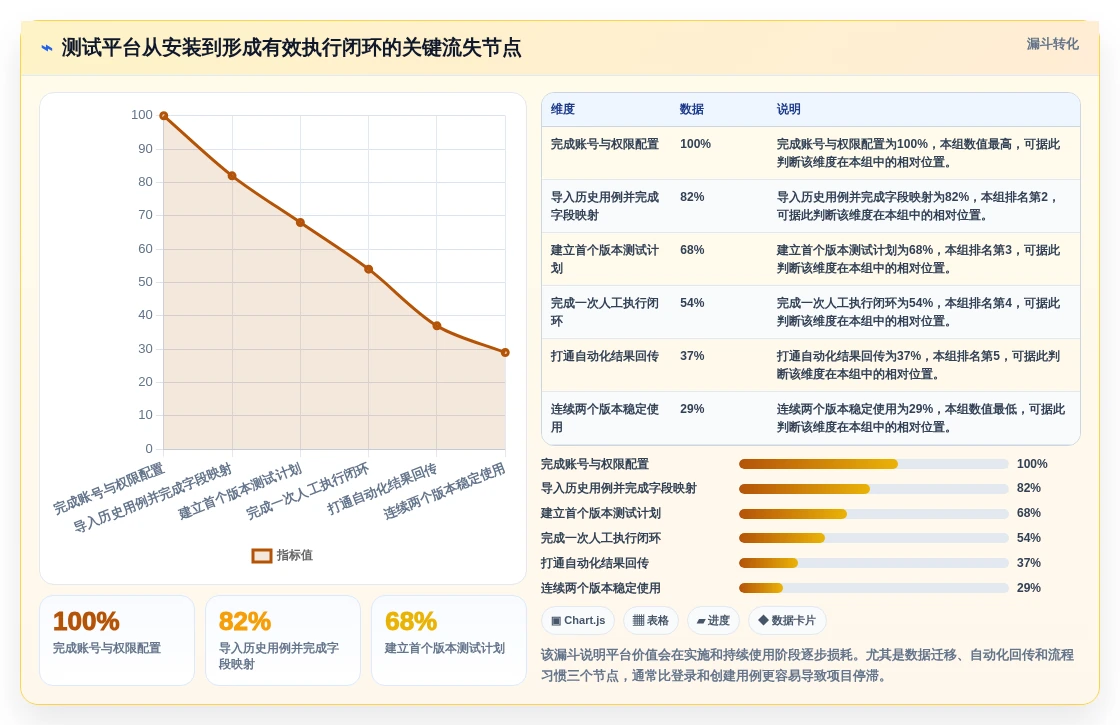Click table cell 导入历史用例并完成字段映射
Viewport: 1120px width, 725px height.
604,206
